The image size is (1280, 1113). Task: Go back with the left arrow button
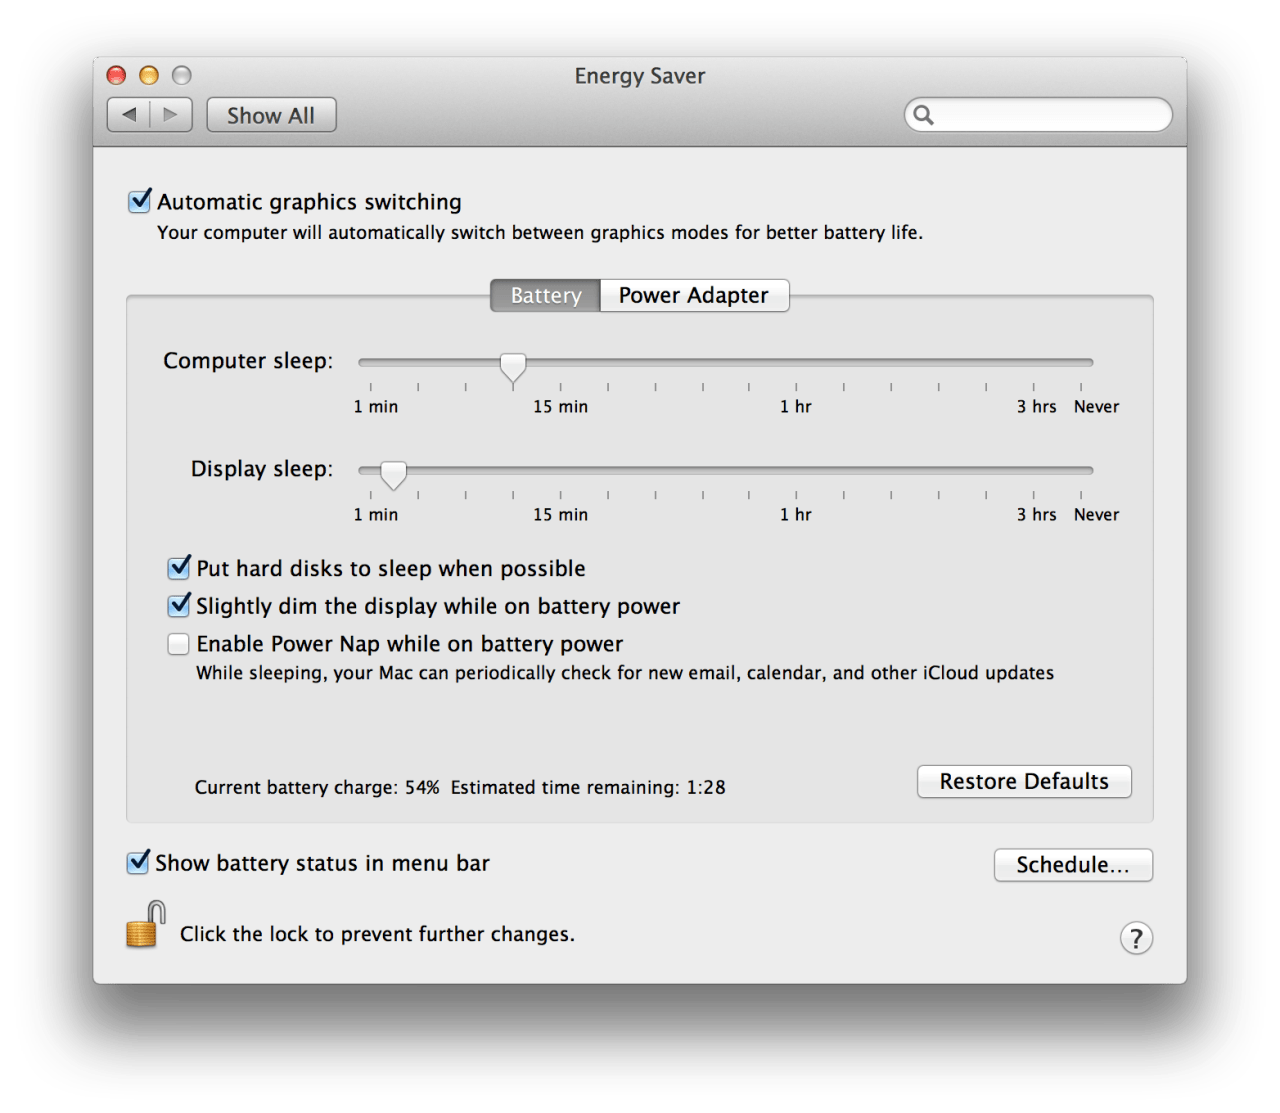(129, 115)
